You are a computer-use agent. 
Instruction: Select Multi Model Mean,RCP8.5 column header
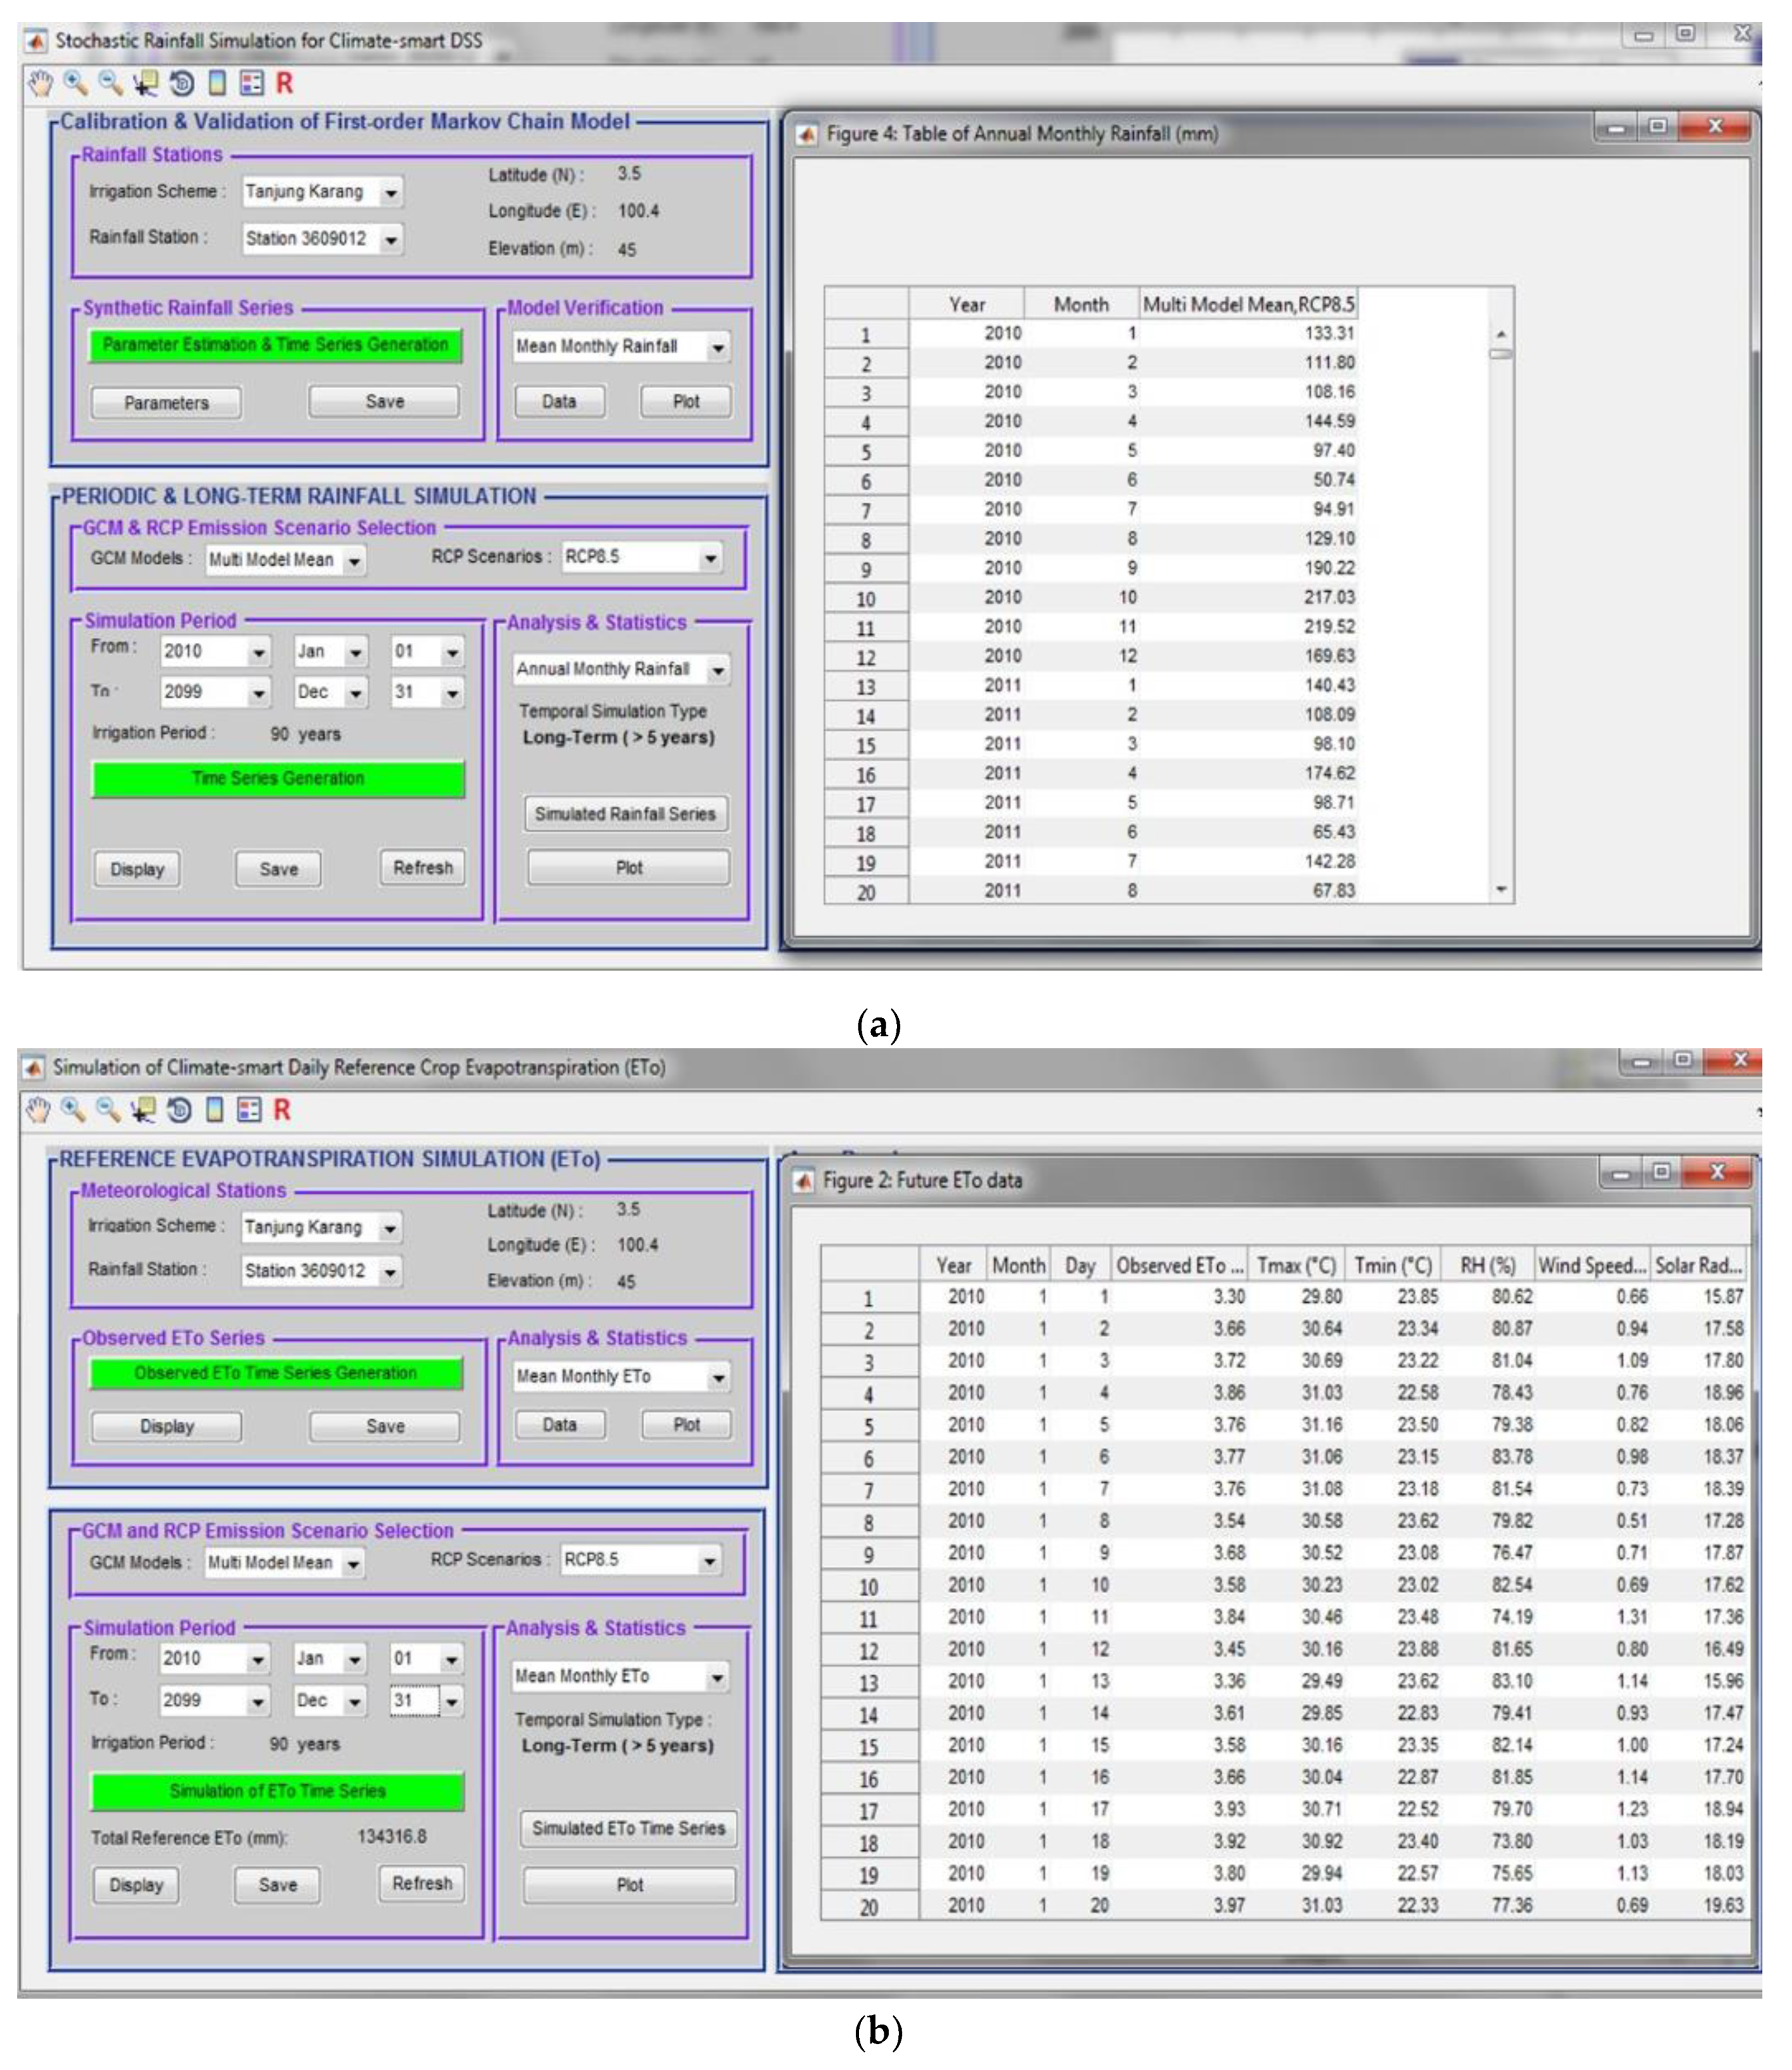[1248, 304]
